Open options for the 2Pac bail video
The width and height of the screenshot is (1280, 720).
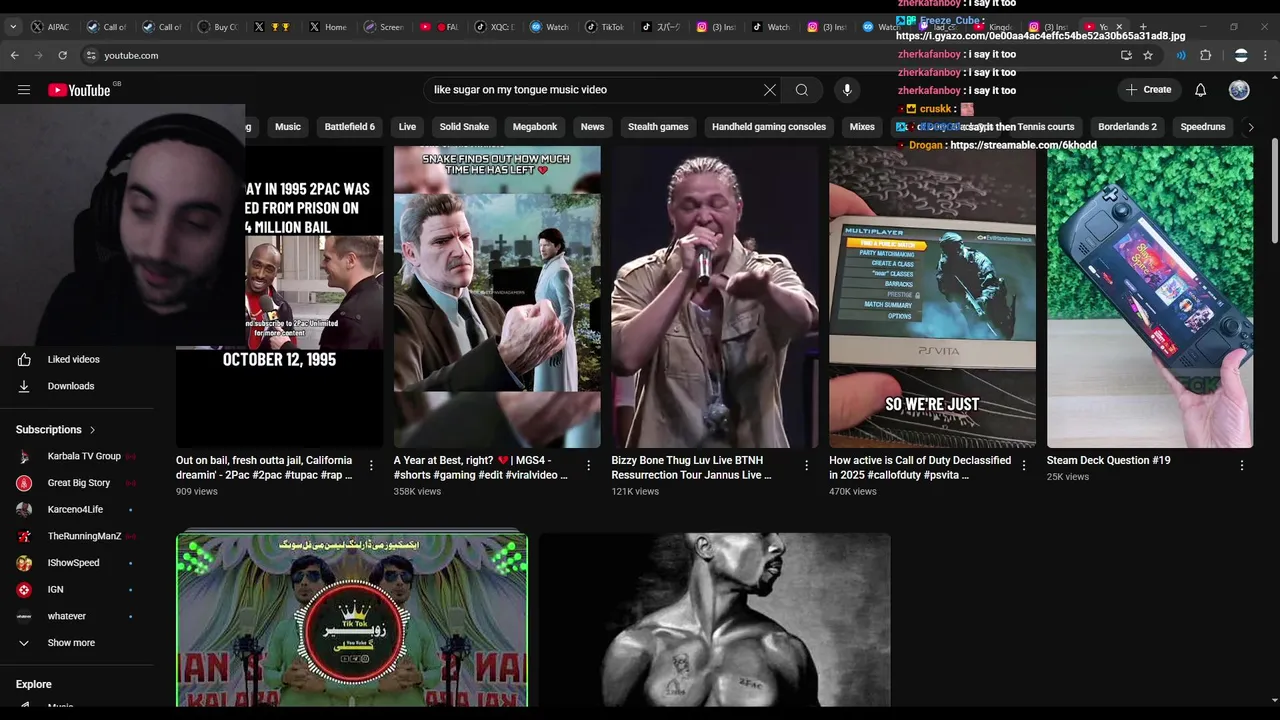point(371,465)
